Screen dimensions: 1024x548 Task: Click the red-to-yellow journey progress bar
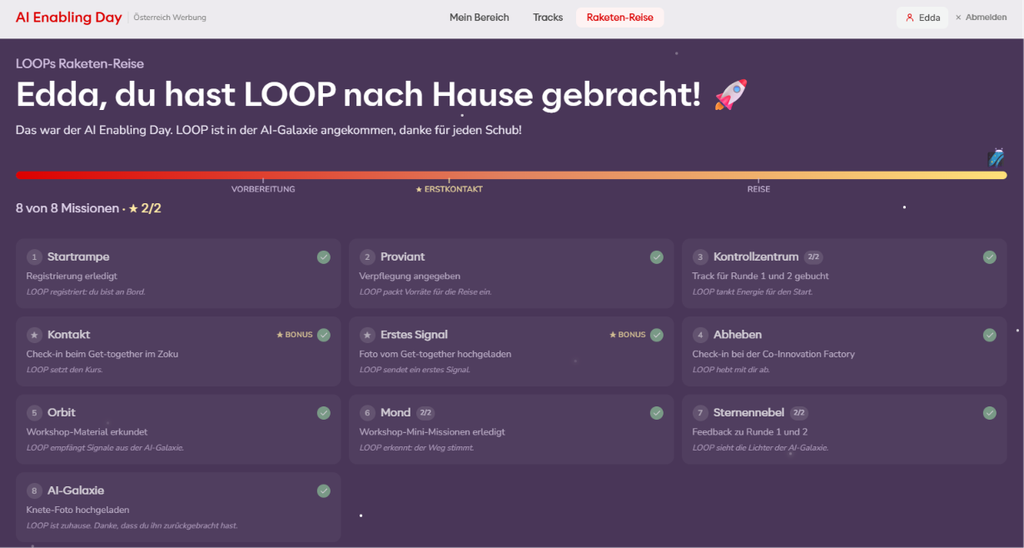[x=511, y=175]
